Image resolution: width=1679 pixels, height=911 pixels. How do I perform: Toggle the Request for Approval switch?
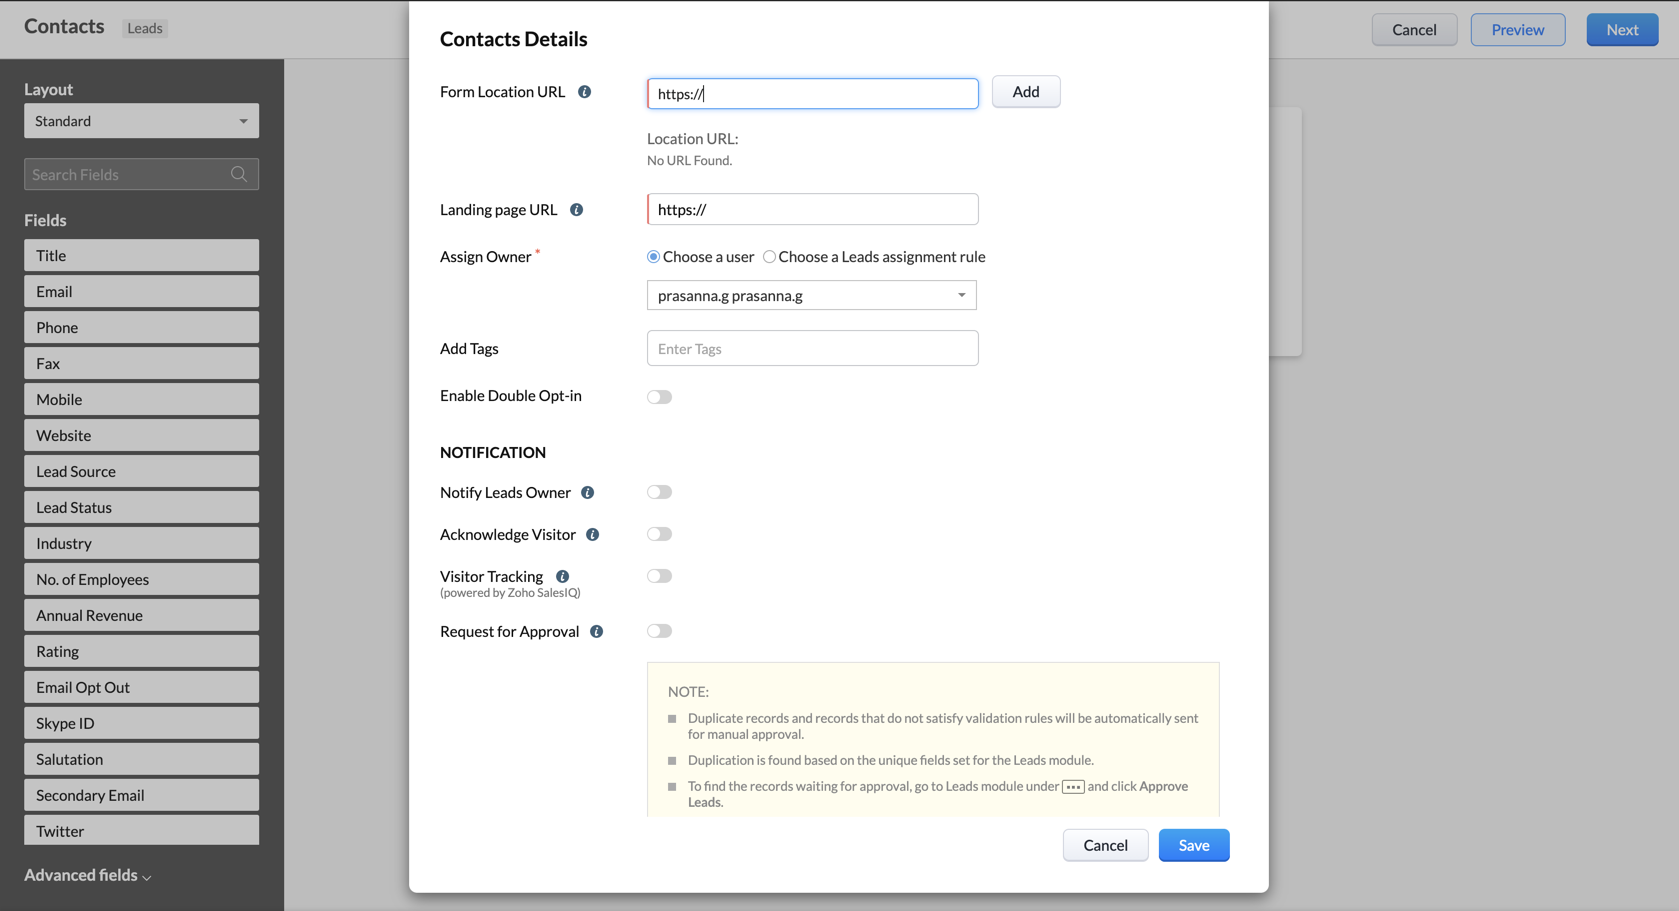659,631
